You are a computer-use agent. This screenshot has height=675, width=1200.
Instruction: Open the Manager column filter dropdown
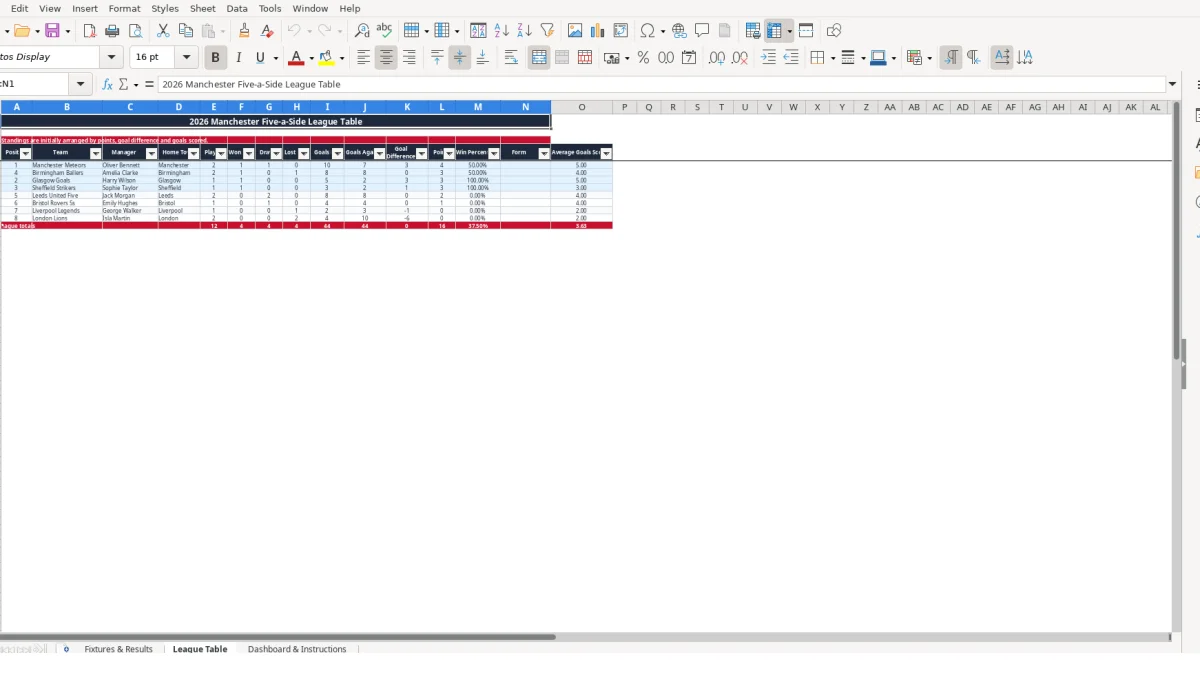coord(151,153)
